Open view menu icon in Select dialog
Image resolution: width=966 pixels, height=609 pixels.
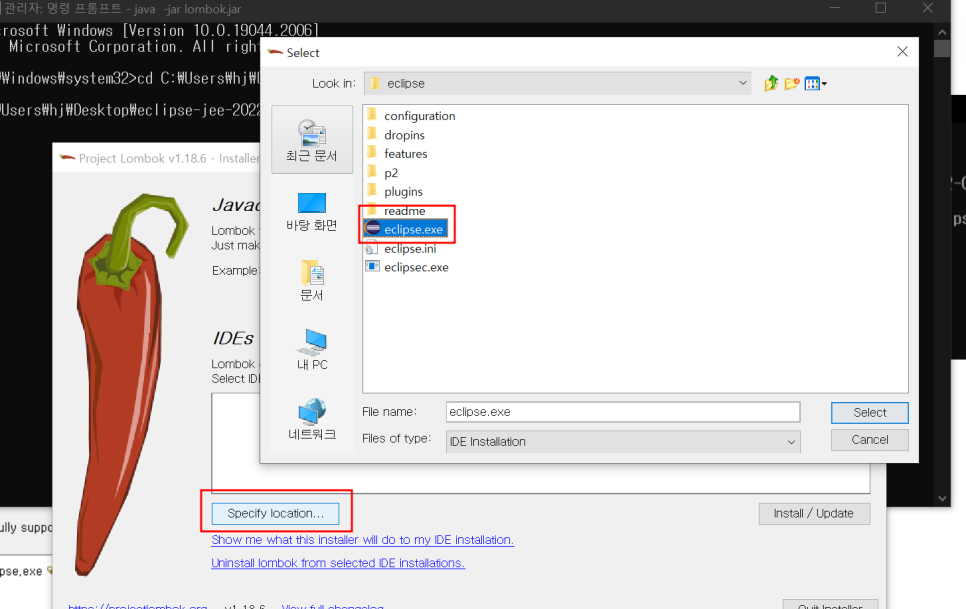pyautogui.click(x=815, y=83)
